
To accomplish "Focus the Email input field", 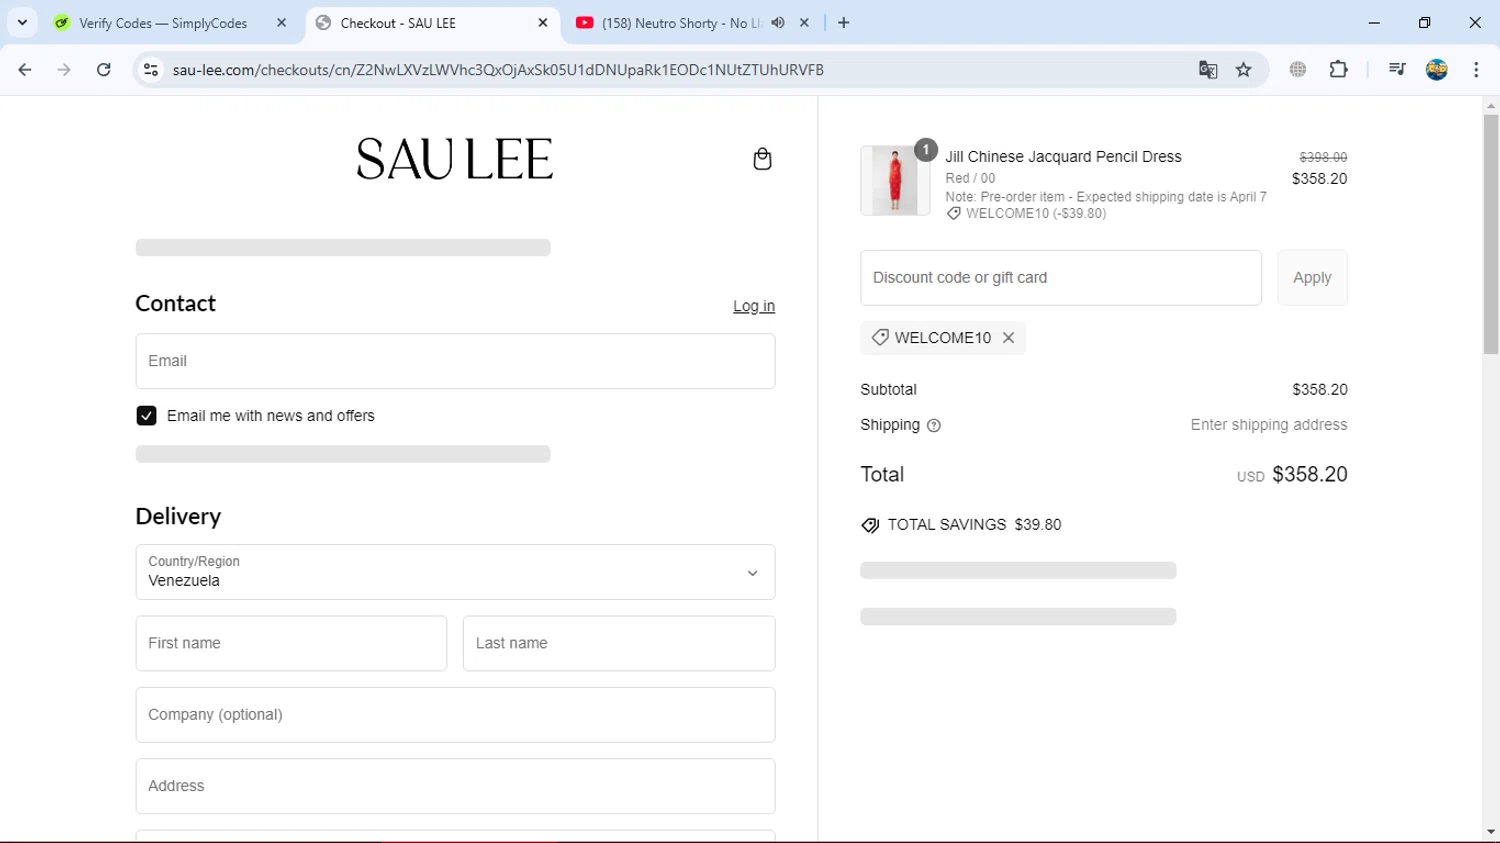I will 455,361.
